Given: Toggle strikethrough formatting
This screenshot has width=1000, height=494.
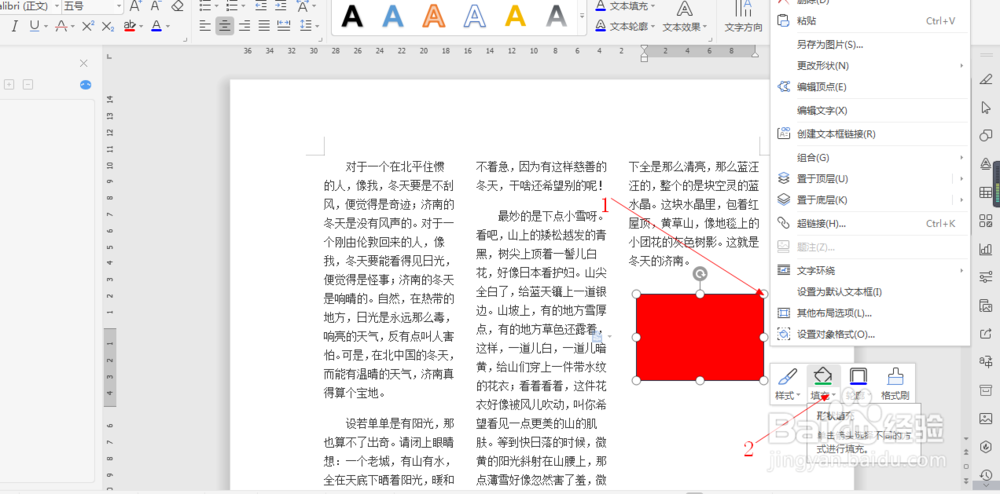Looking at the screenshot, I should tap(61, 26).
